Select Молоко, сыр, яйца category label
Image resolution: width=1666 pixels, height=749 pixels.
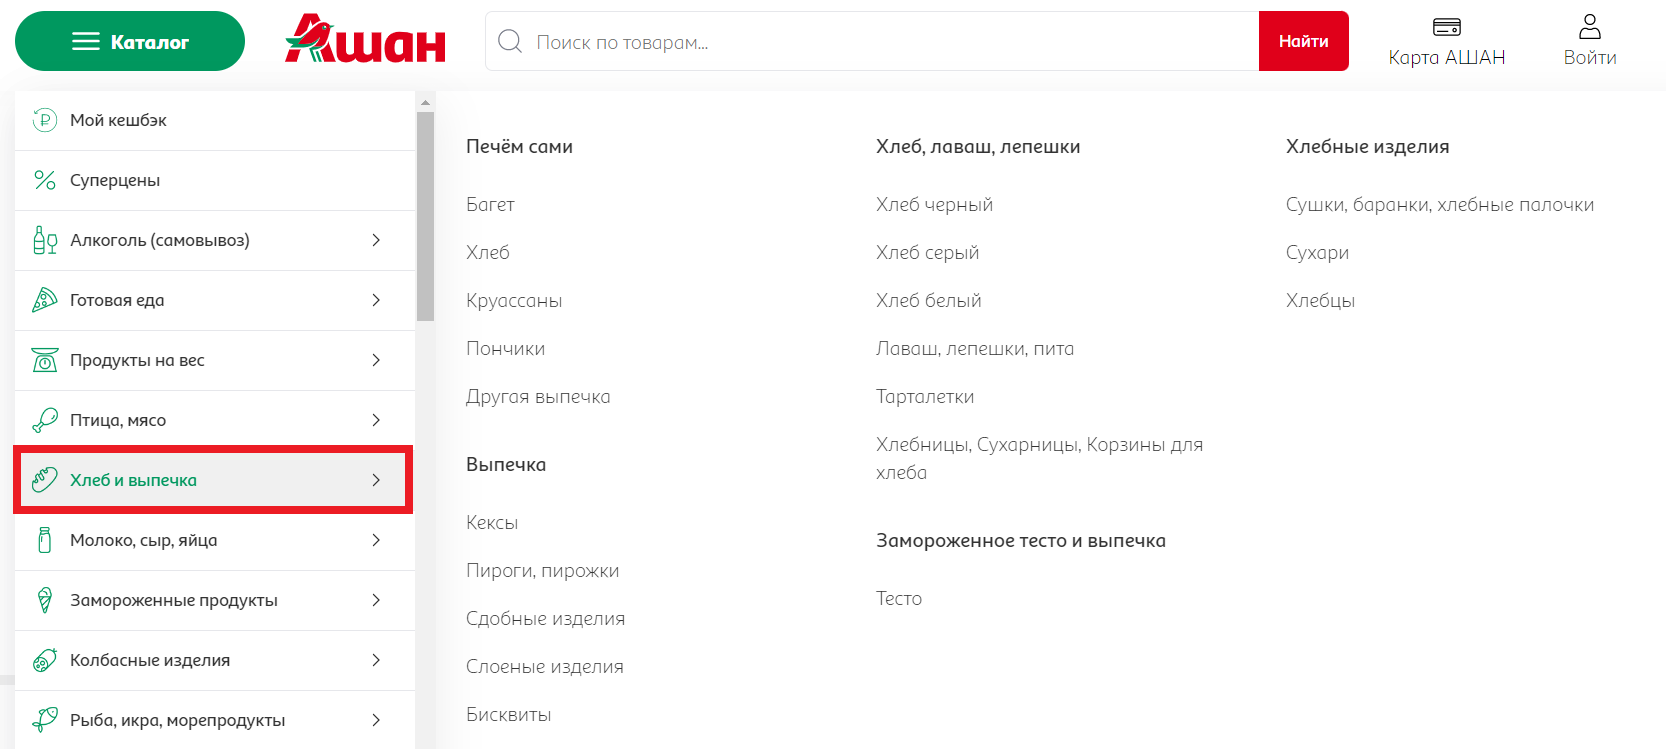click(144, 540)
